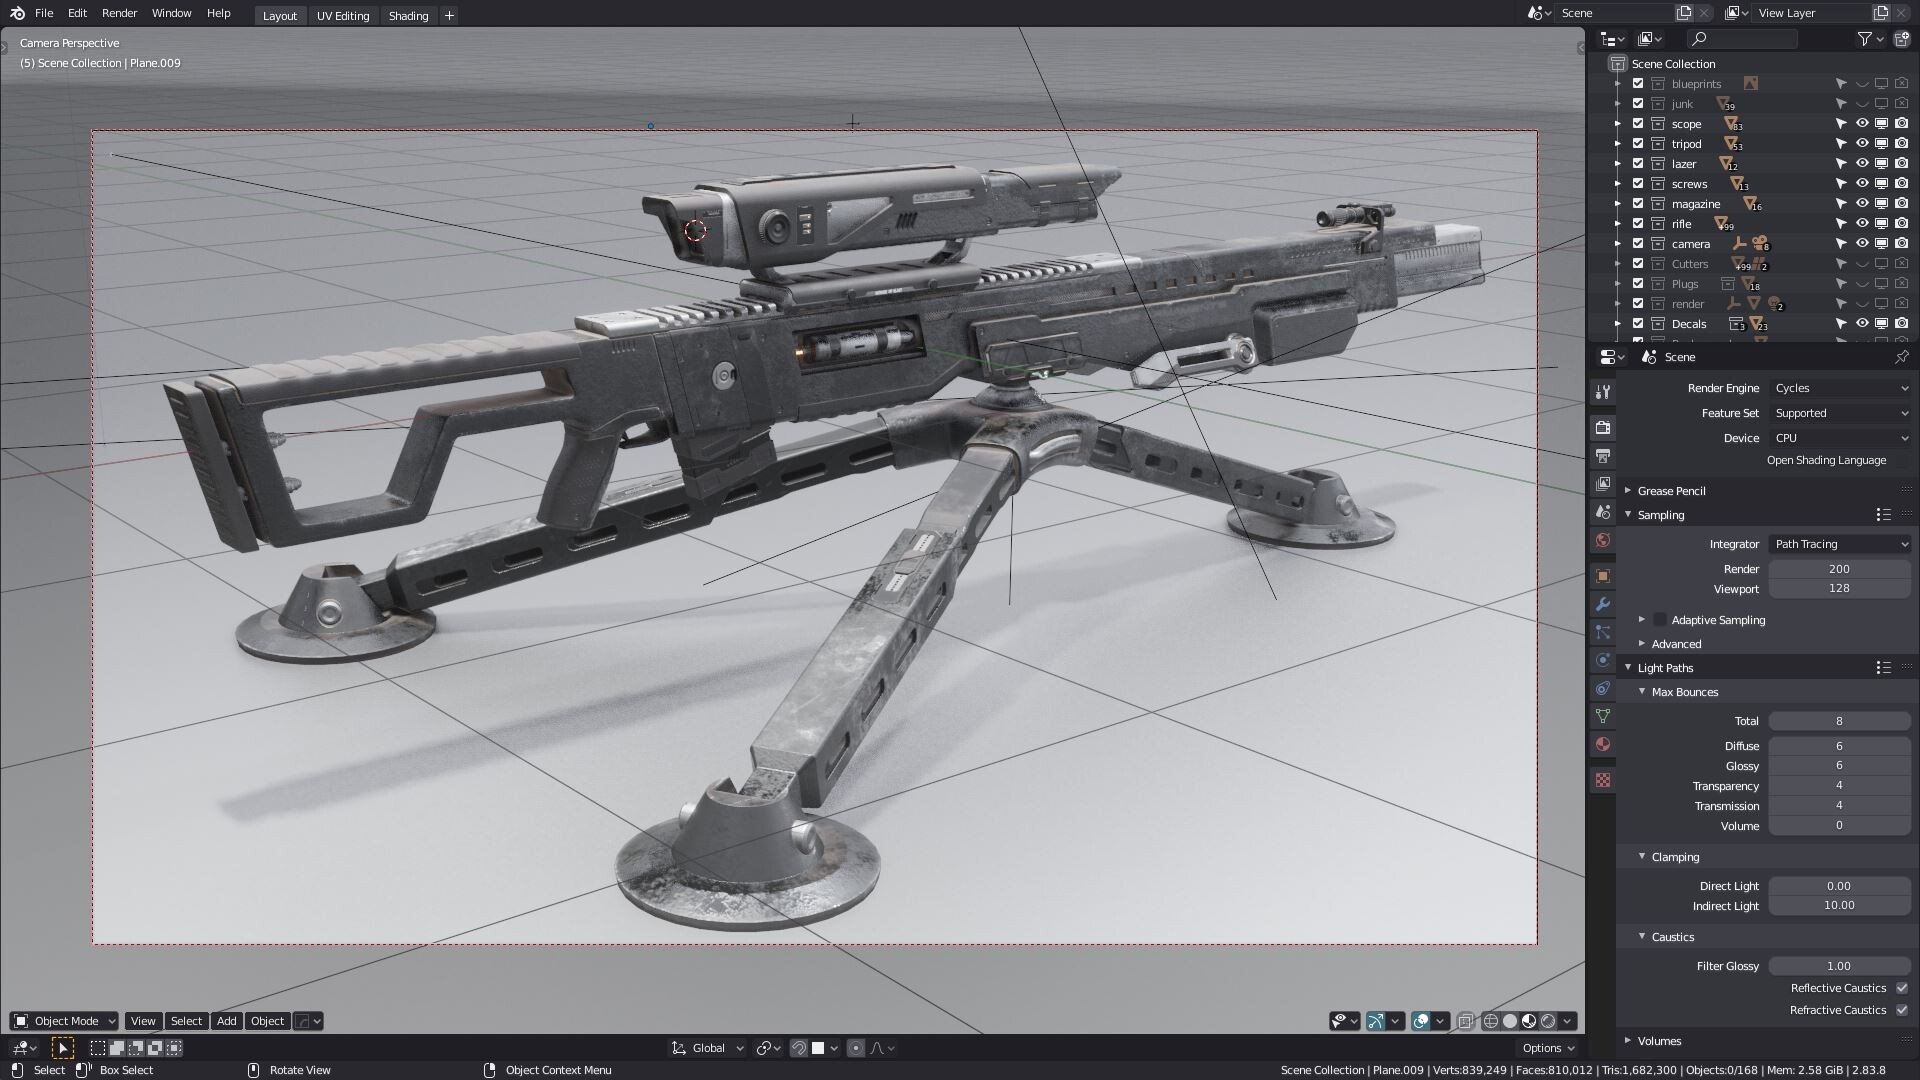Open the Render Engine dropdown
The height and width of the screenshot is (1080, 1920).
1838,388
